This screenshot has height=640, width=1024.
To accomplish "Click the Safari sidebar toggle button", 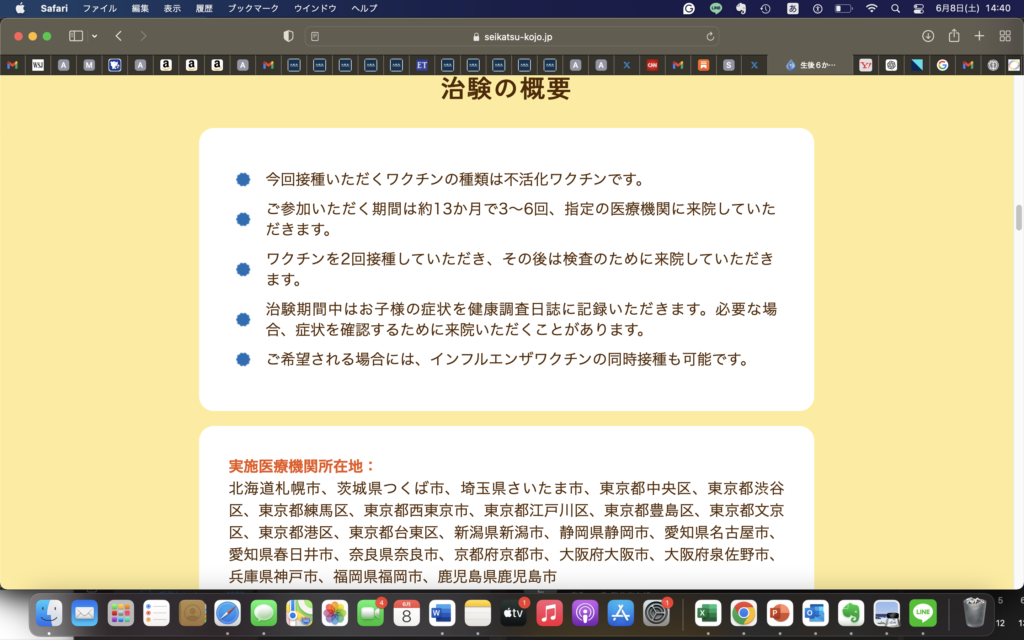I will pyautogui.click(x=76, y=36).
